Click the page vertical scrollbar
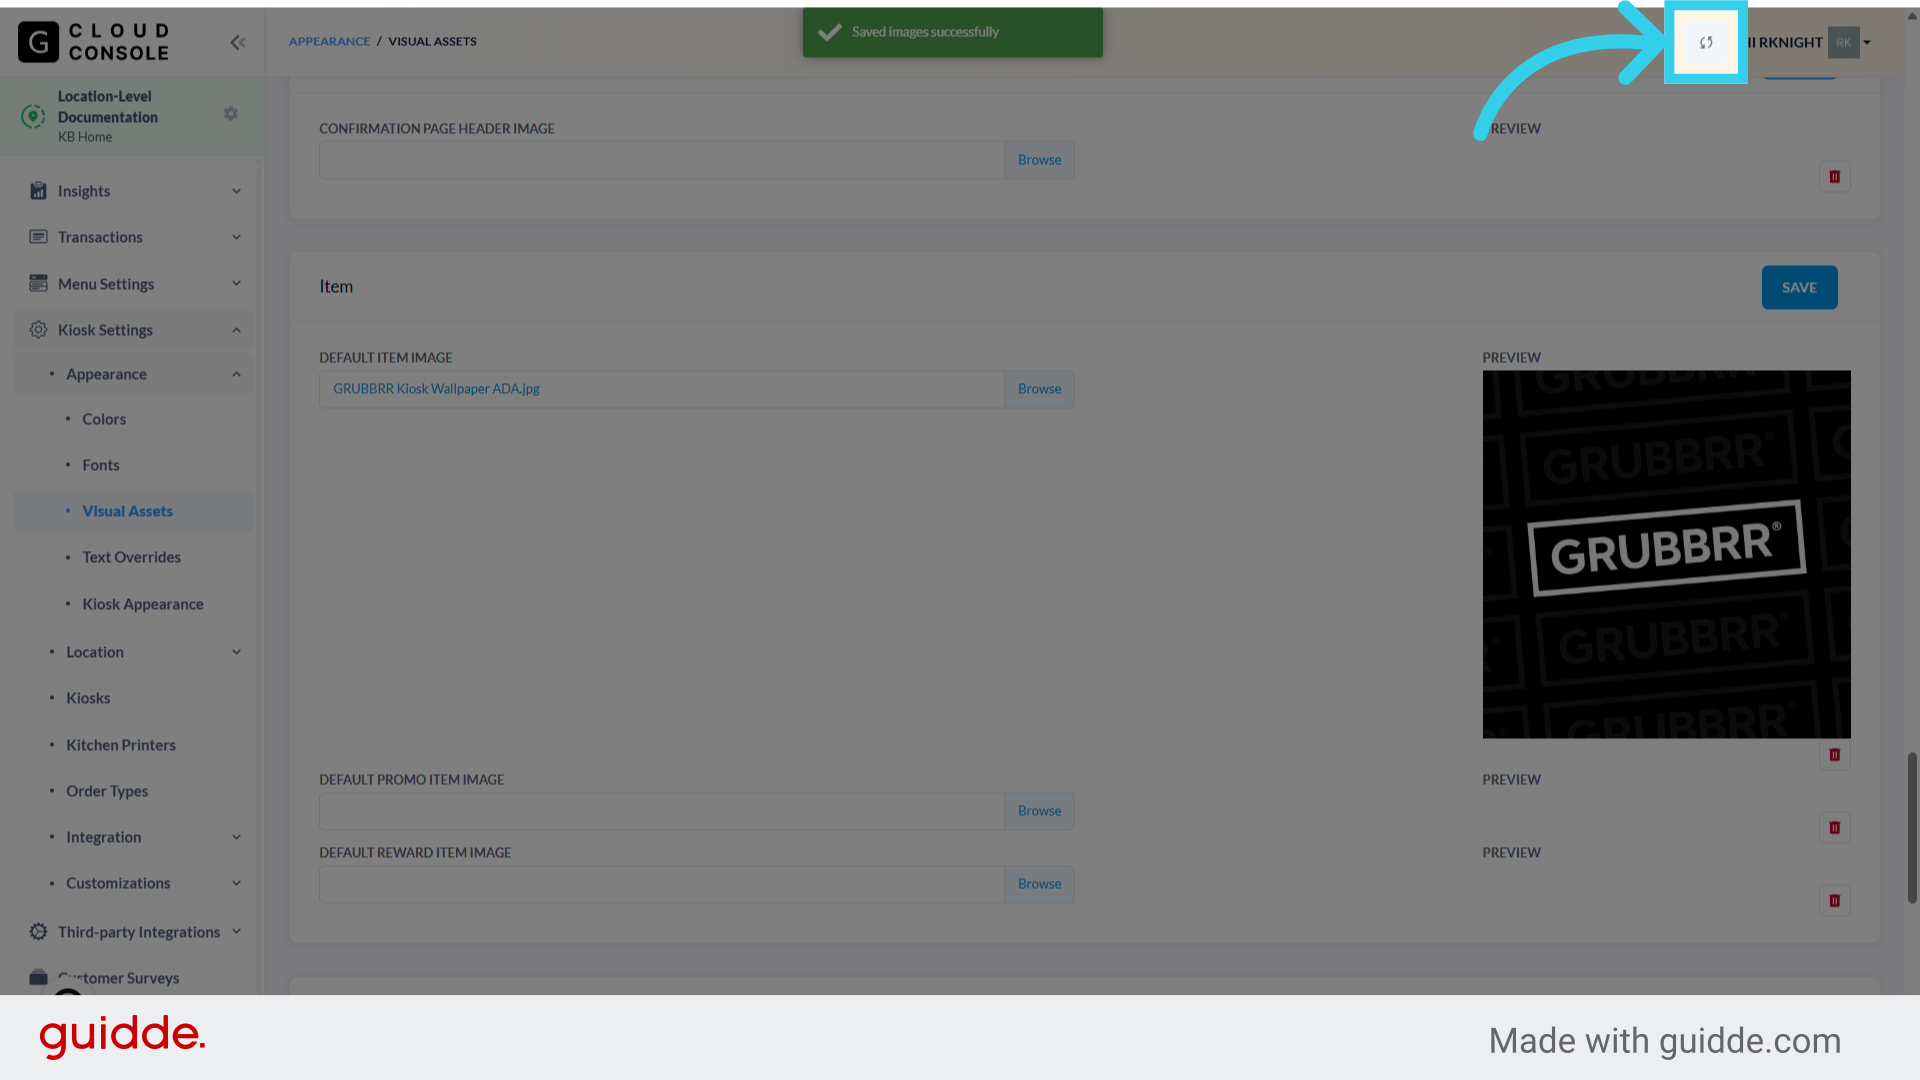Viewport: 1920px width, 1080px height. (1912, 828)
